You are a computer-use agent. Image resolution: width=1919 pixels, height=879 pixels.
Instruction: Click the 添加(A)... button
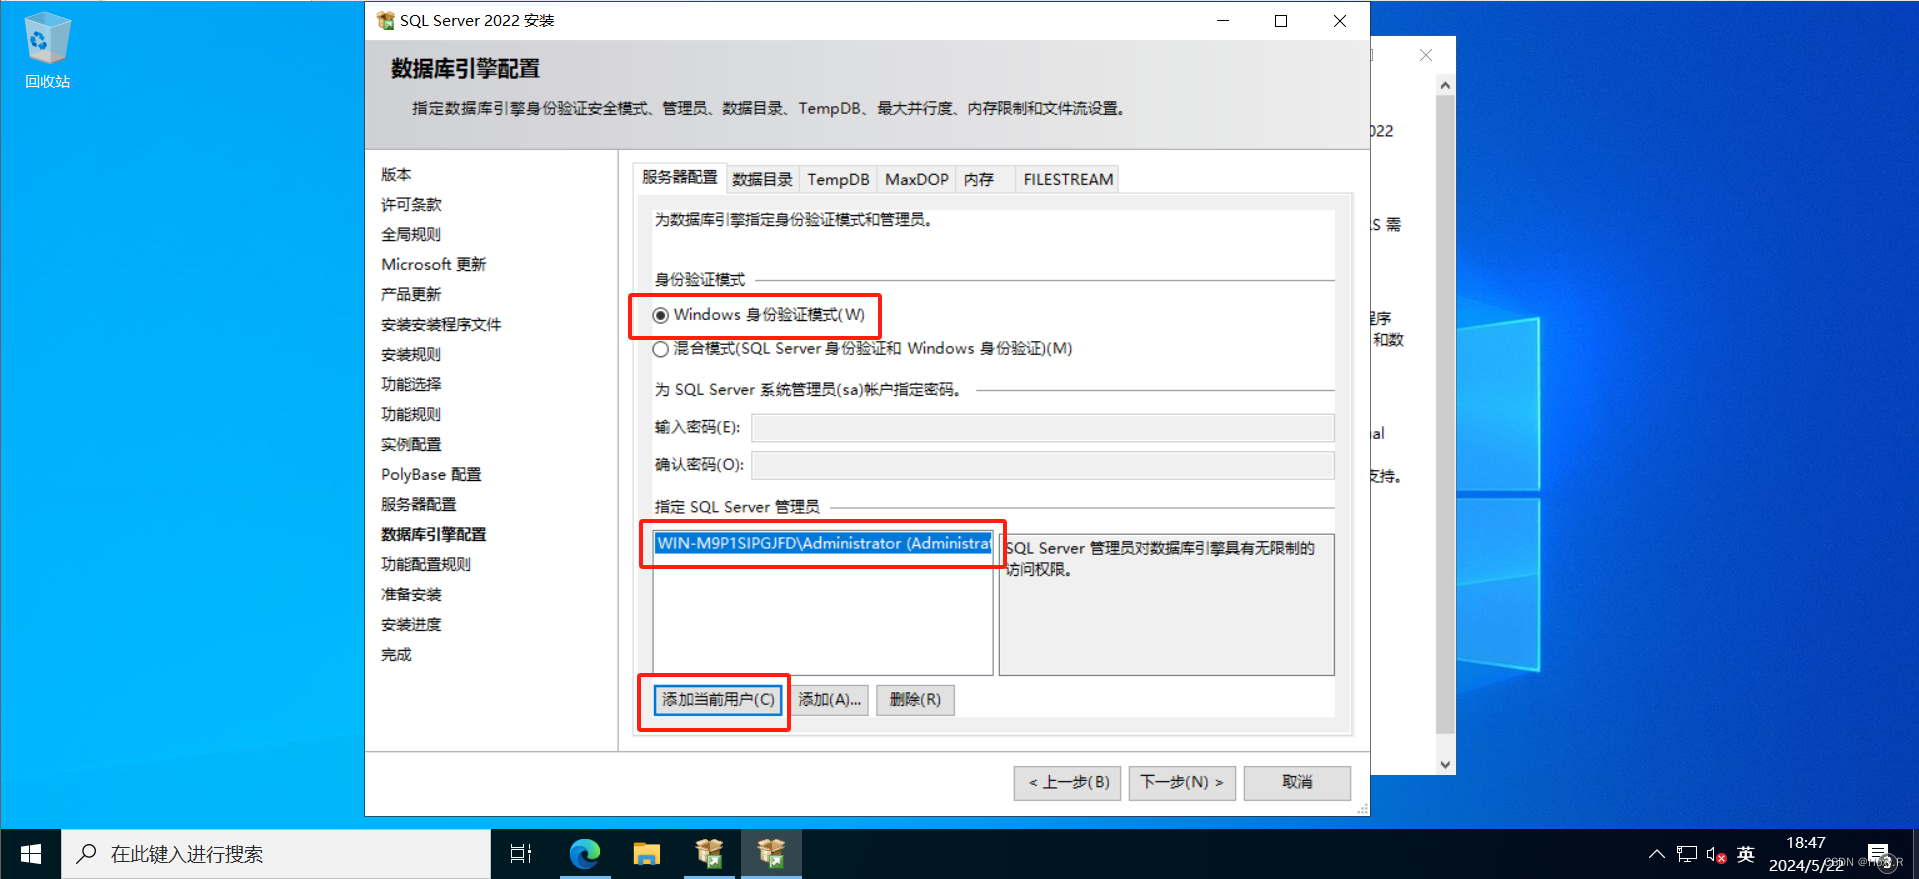[830, 700]
